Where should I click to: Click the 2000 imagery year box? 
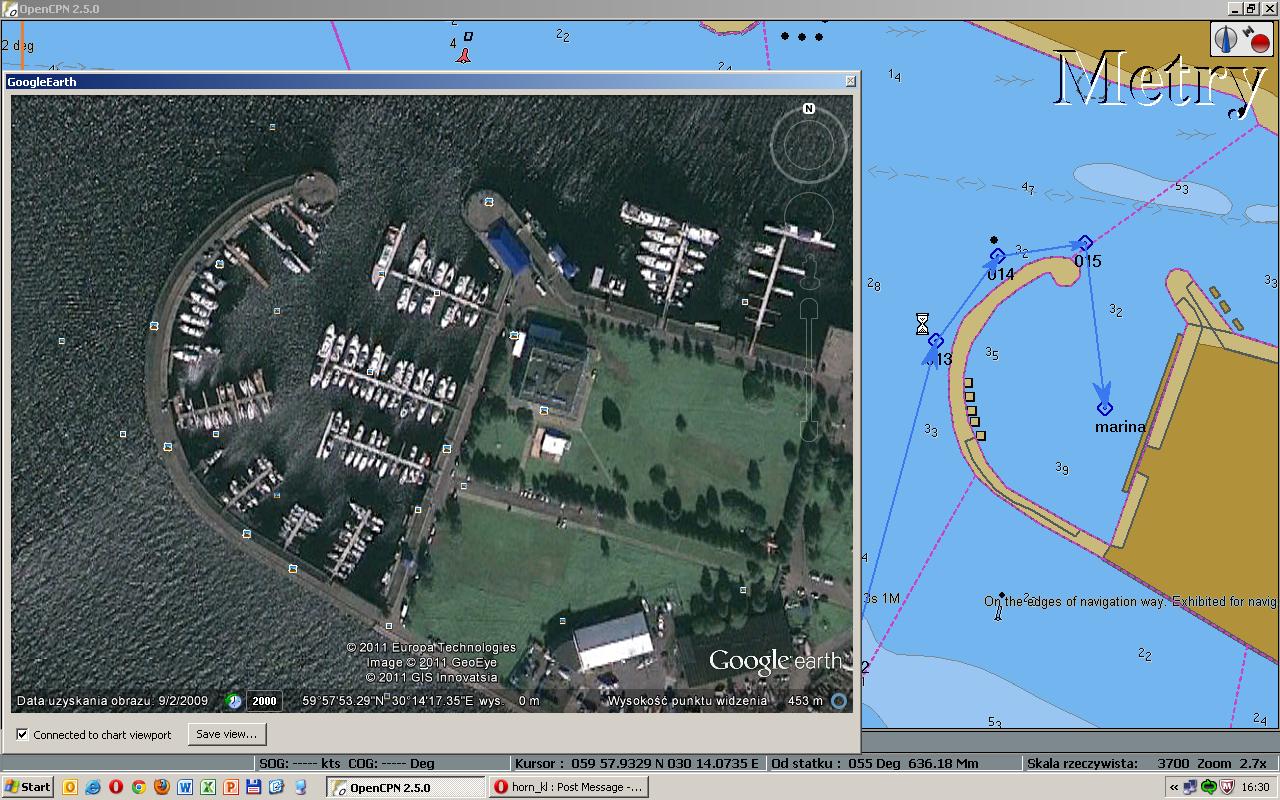click(x=264, y=701)
